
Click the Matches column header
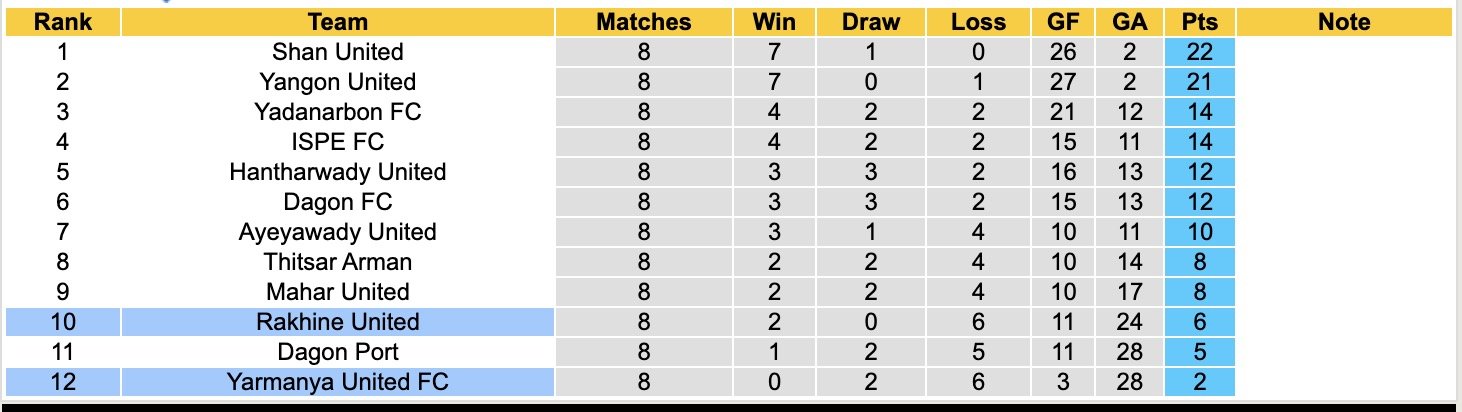point(643,22)
